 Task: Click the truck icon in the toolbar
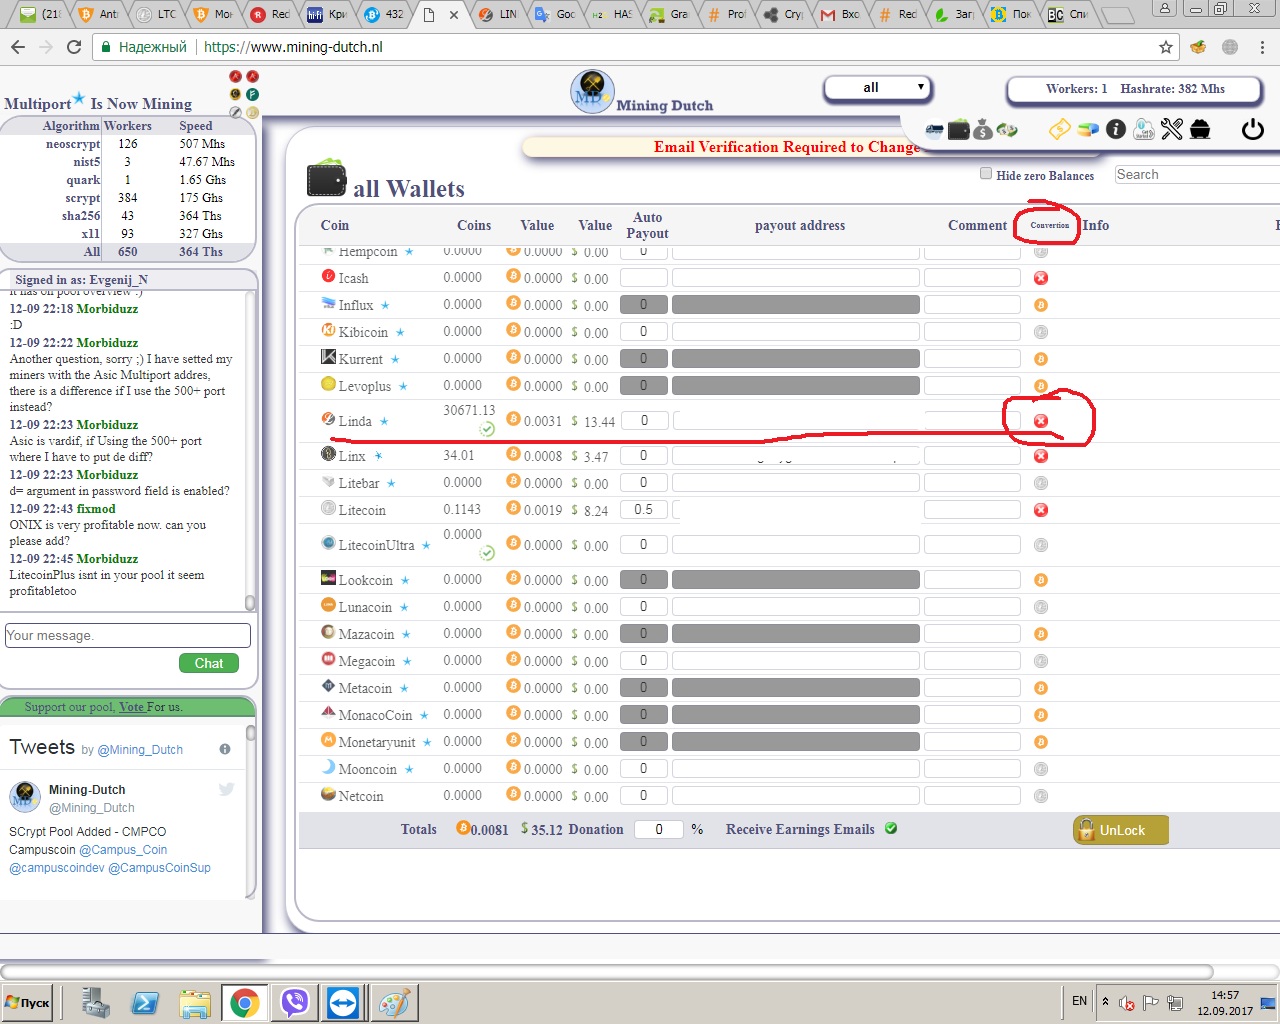[x=935, y=130]
